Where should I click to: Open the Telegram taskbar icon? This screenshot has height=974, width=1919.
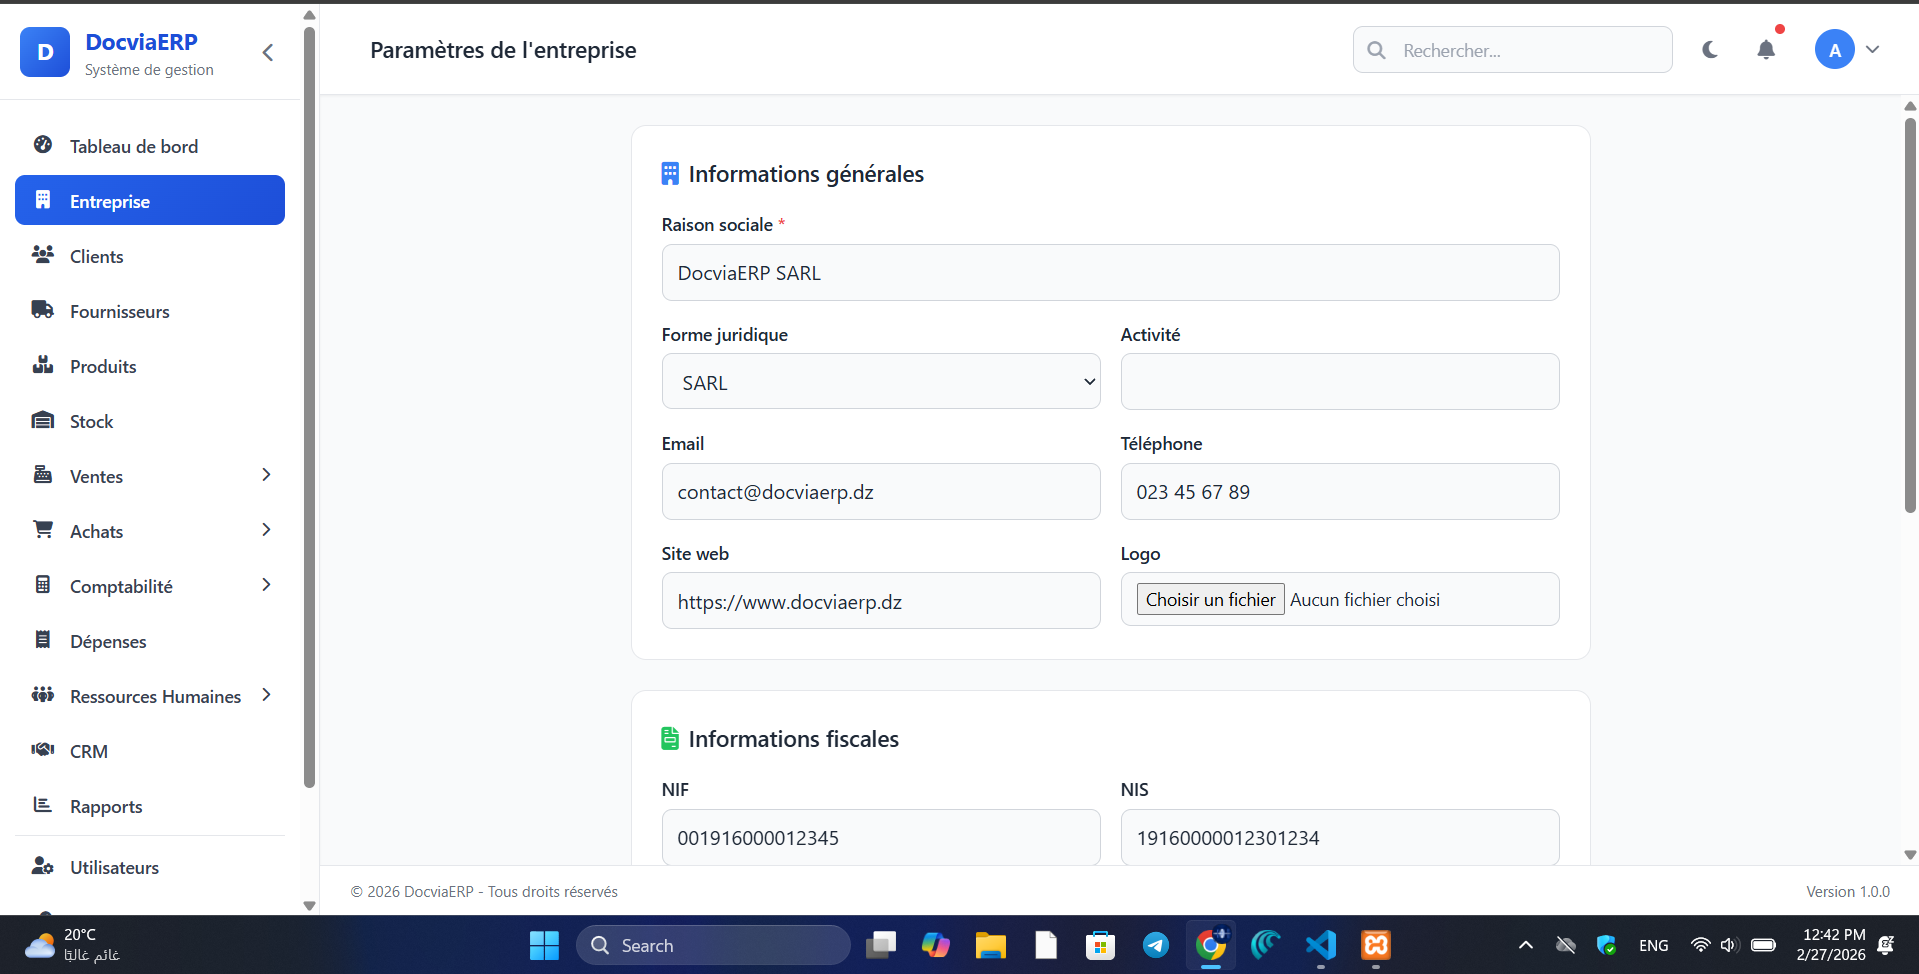[x=1155, y=945]
